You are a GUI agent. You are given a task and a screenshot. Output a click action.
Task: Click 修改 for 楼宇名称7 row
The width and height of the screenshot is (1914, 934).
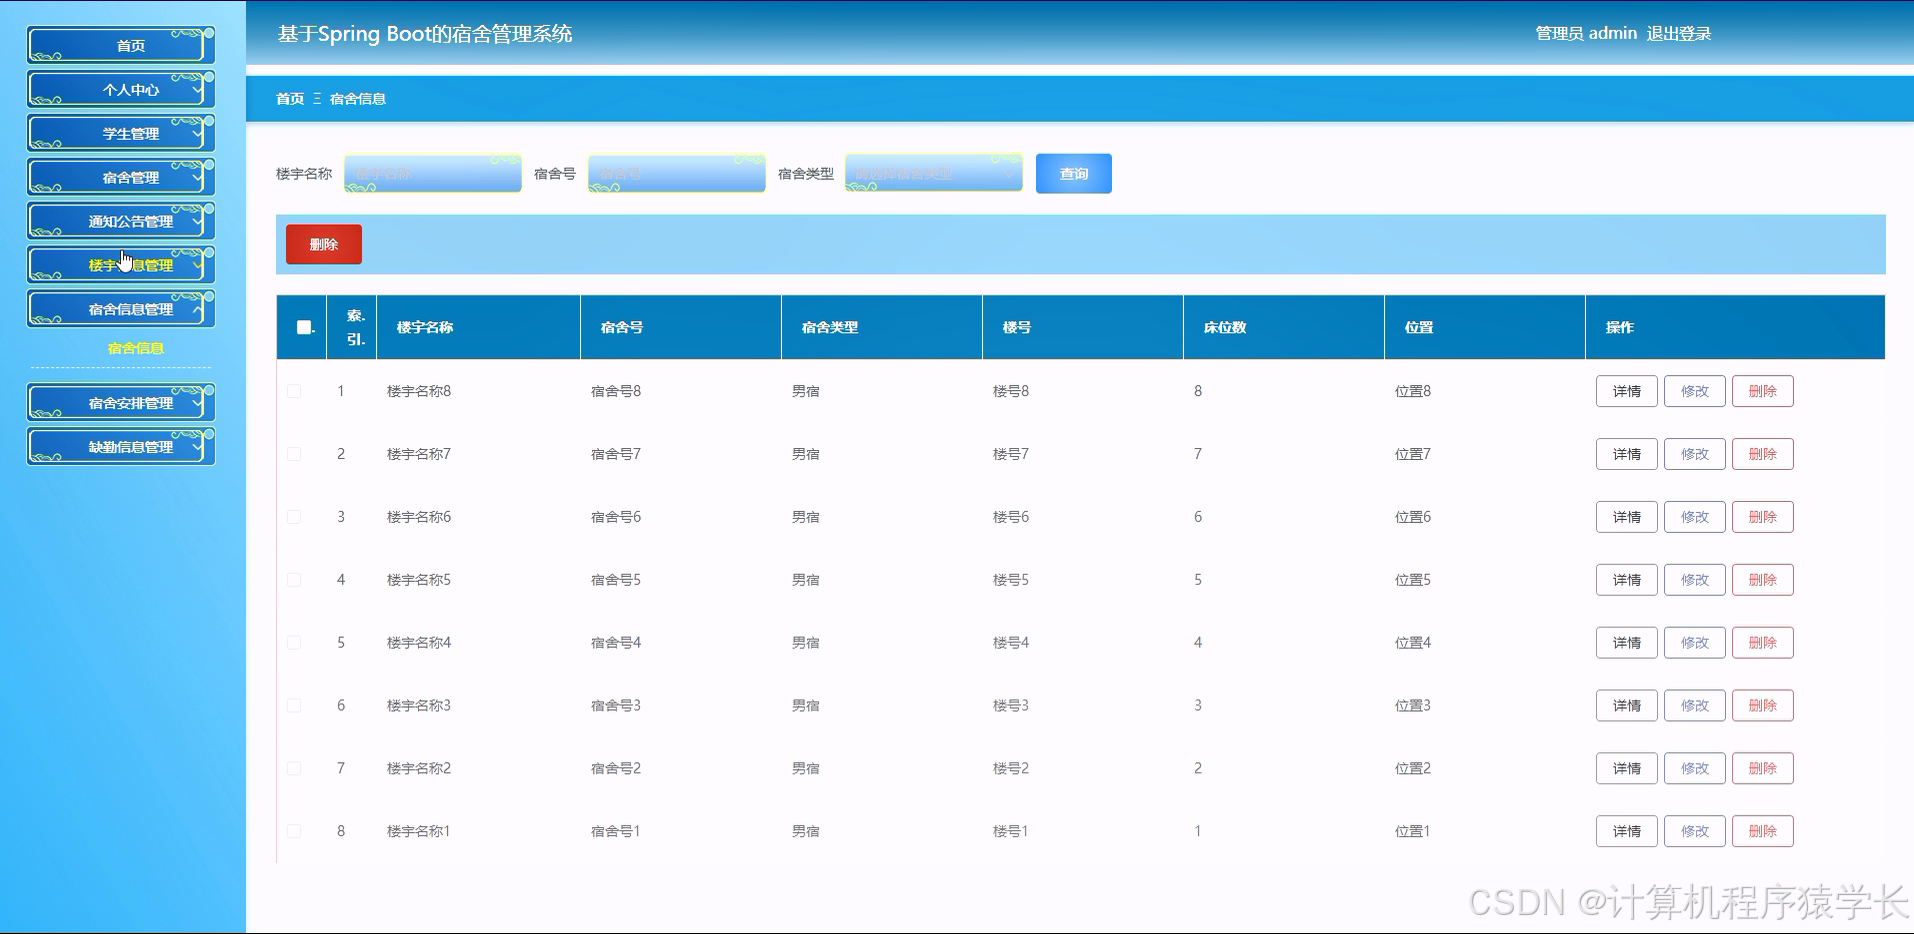(x=1695, y=454)
